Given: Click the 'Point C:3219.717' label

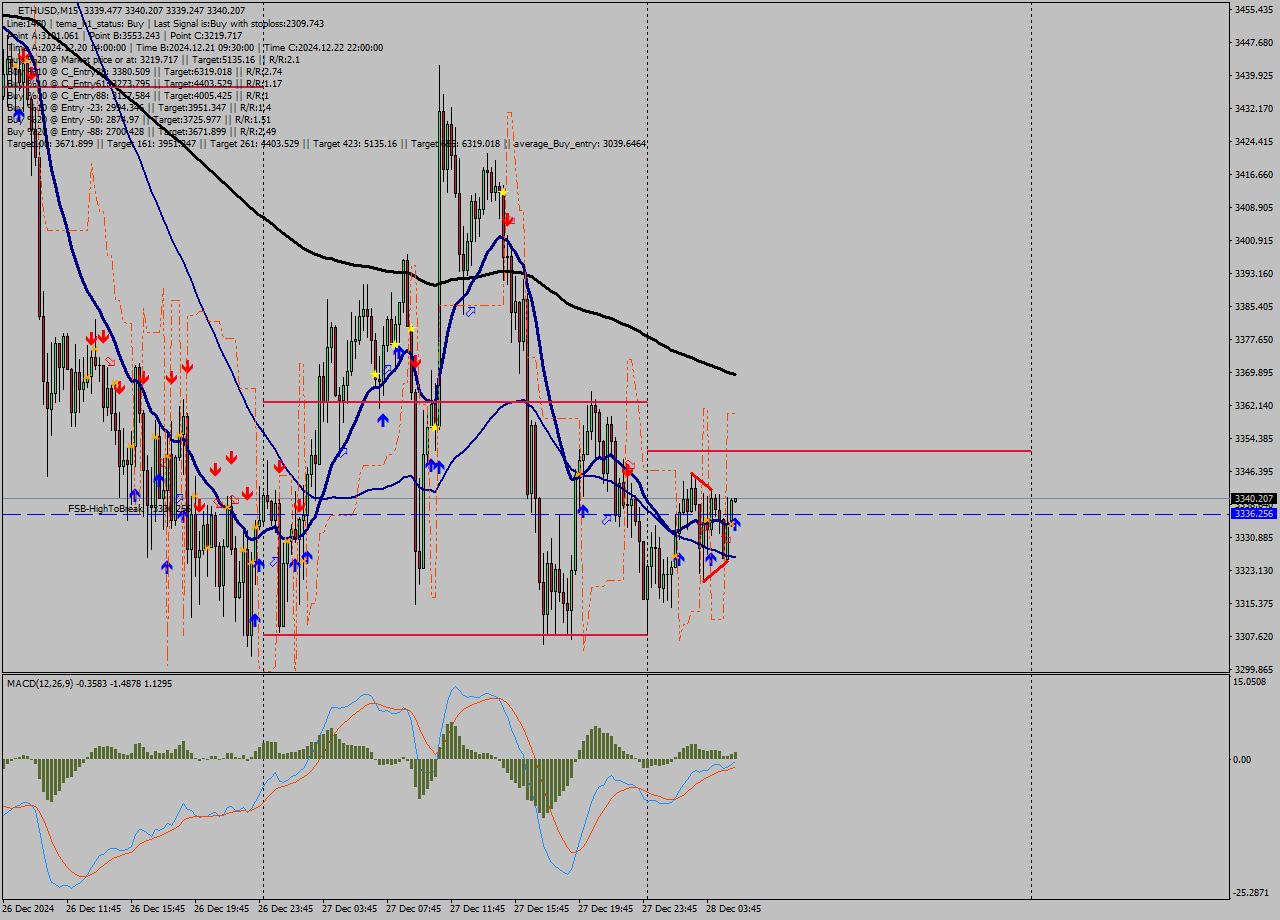Looking at the screenshot, I should (206, 35).
